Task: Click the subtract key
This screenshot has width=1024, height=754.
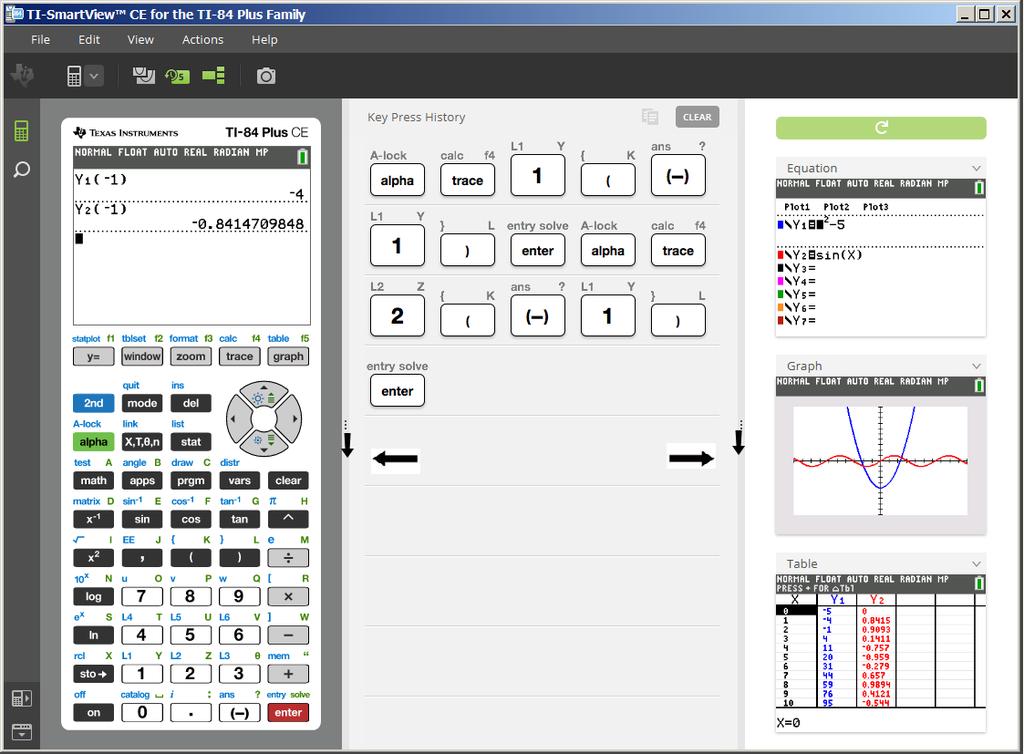Action: 288,635
